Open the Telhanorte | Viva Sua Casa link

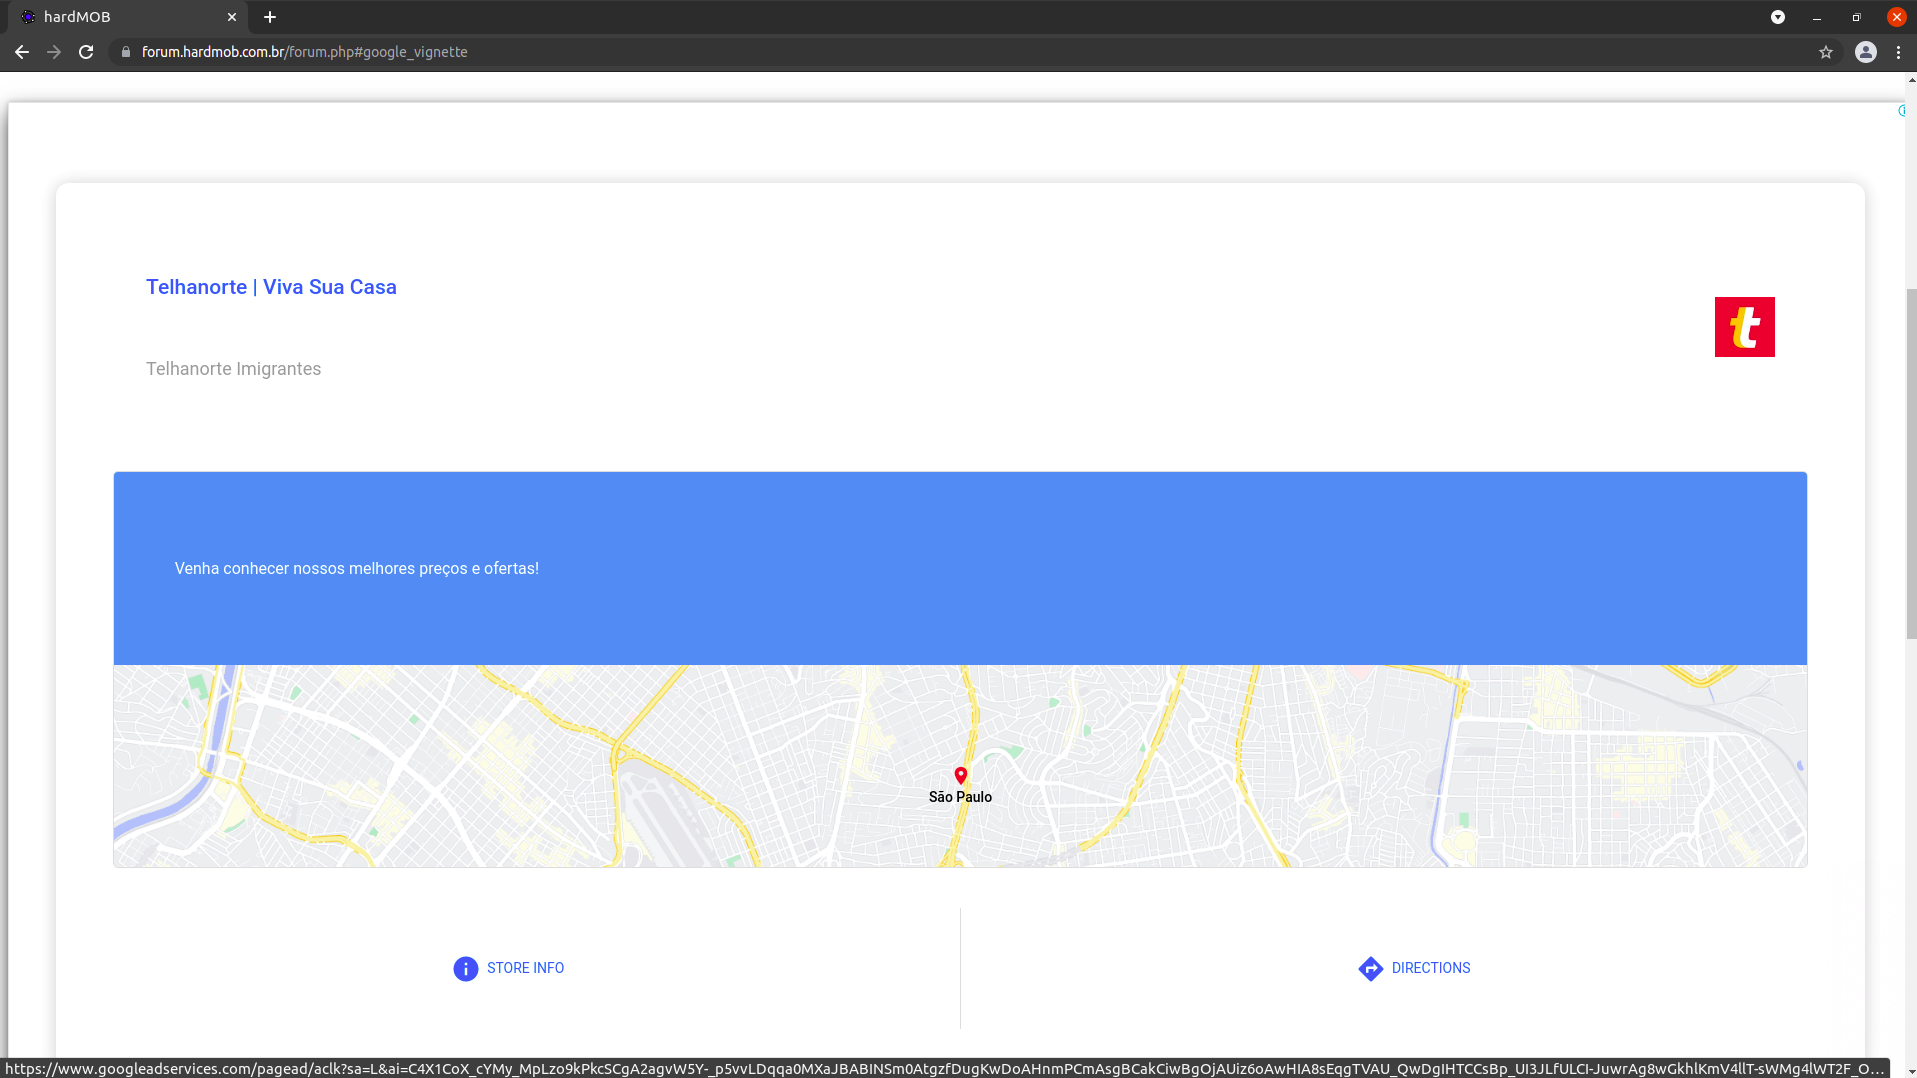[x=271, y=287]
